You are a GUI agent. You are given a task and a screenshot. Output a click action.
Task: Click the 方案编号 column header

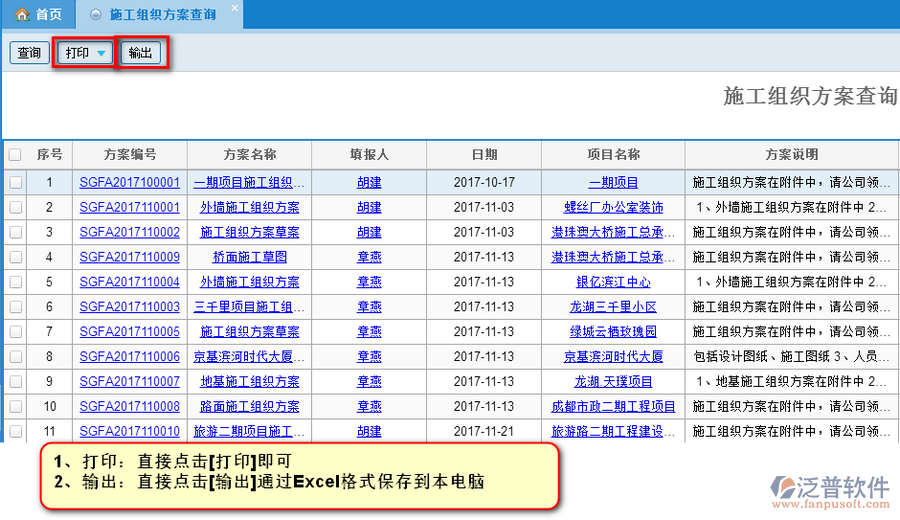coord(130,155)
